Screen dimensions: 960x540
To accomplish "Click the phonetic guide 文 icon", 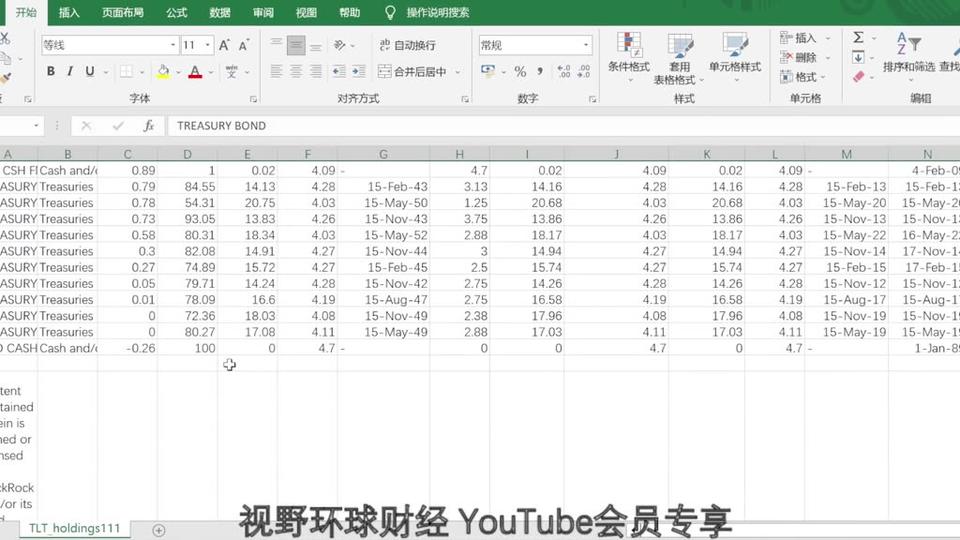I will coord(231,72).
